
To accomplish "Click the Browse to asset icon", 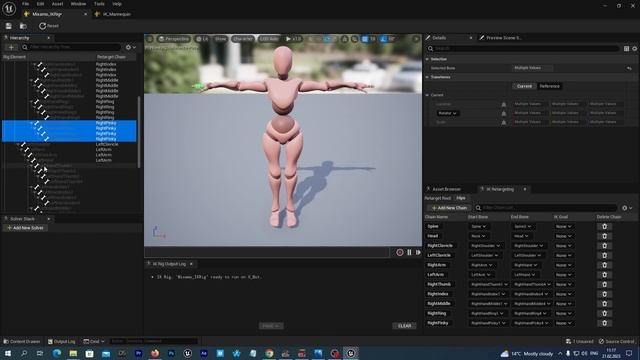I will pos(23,26).
